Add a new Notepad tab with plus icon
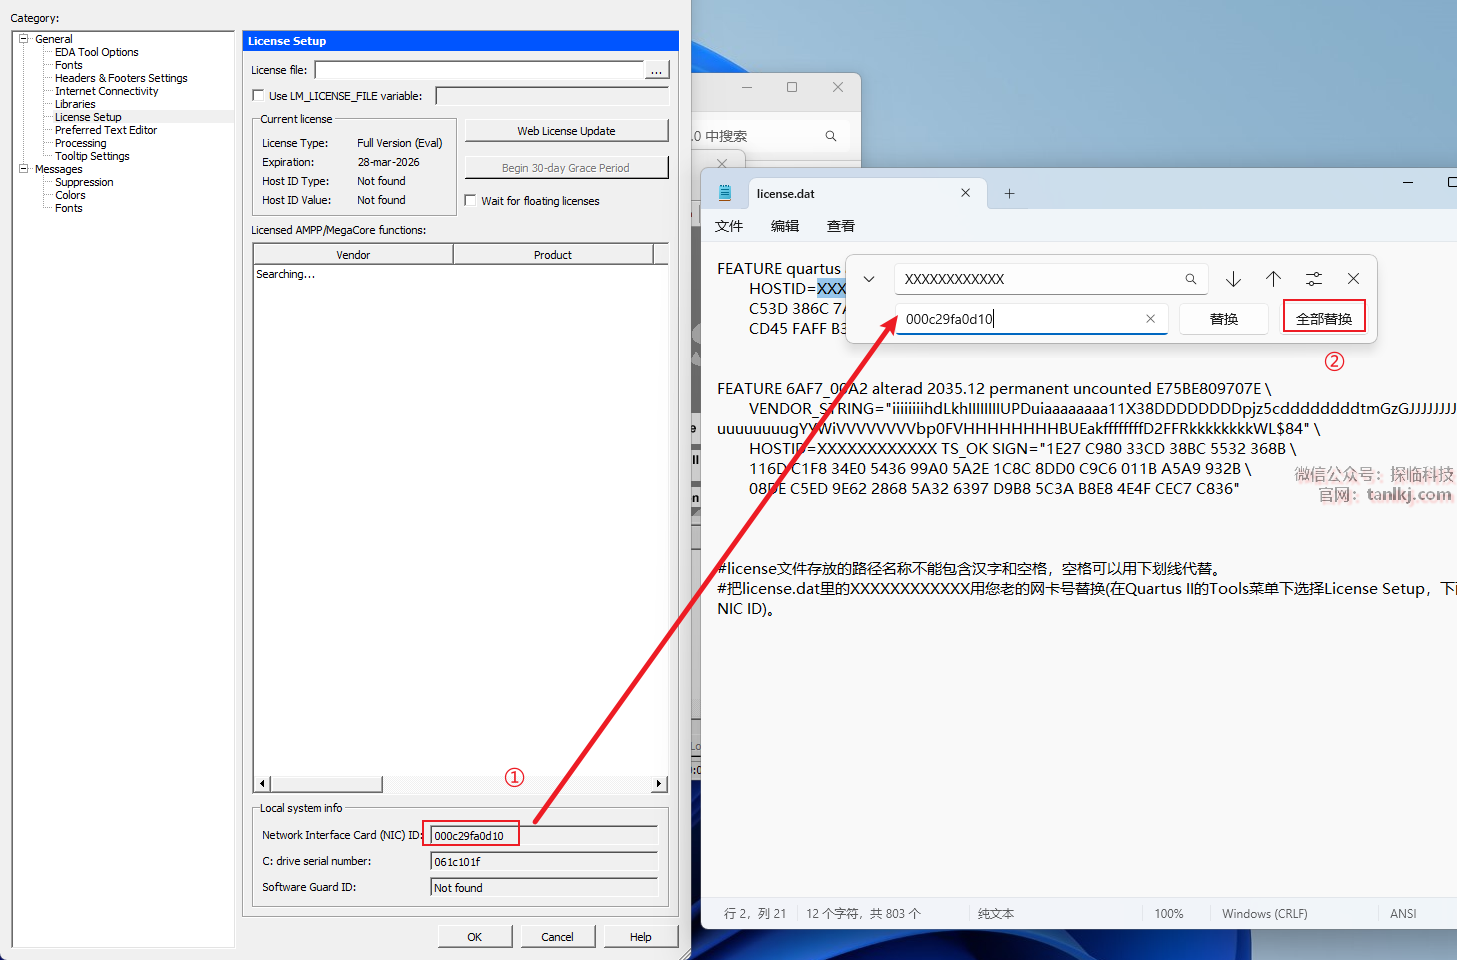 pyautogui.click(x=1009, y=194)
